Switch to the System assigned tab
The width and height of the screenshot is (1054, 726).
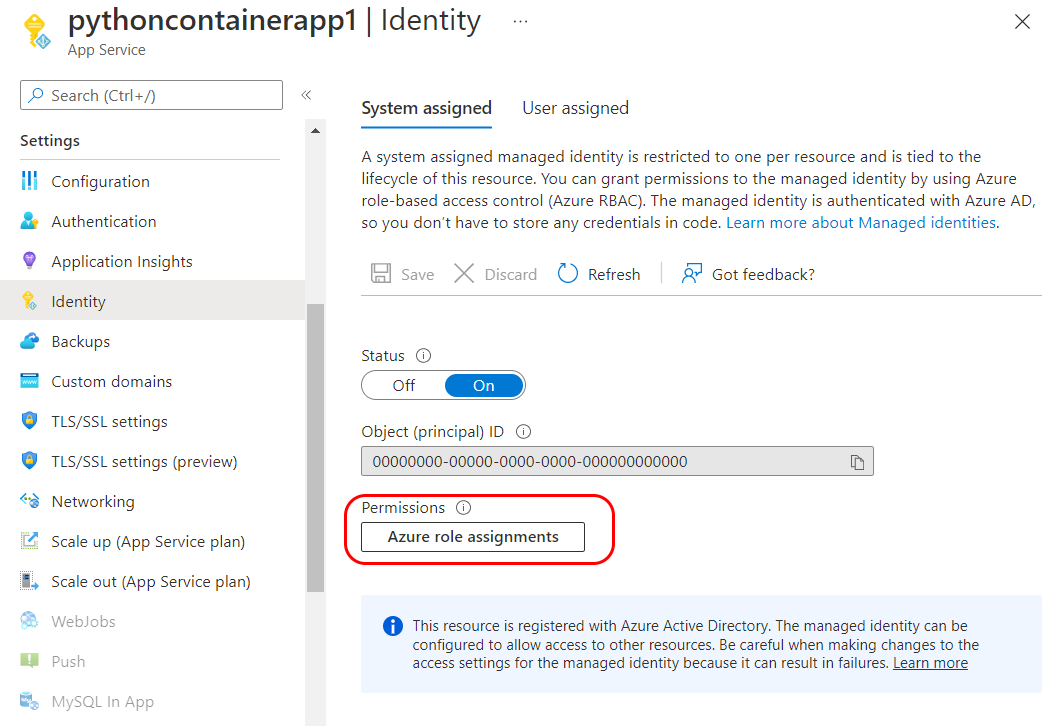426,108
